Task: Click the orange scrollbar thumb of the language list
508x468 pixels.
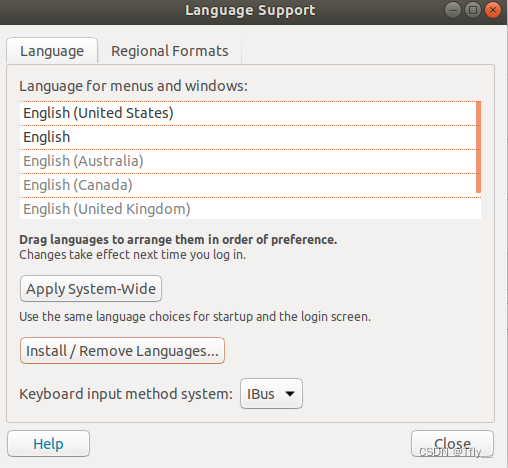Action: [x=478, y=147]
